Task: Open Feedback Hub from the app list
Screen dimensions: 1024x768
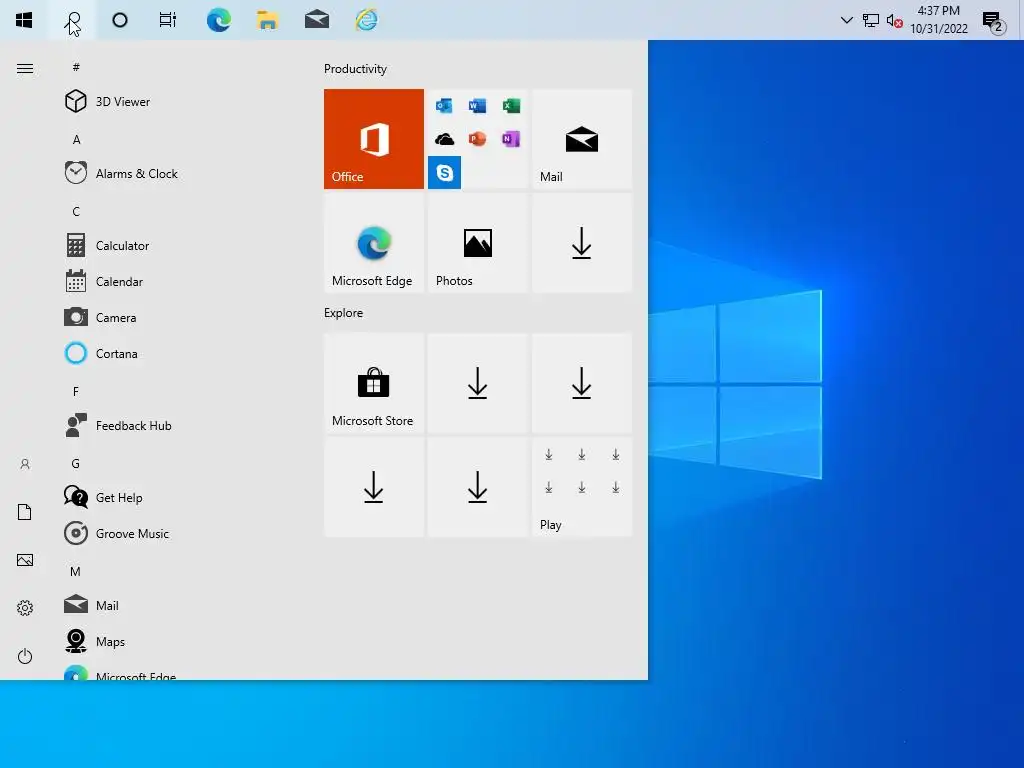Action: [x=182, y=426]
